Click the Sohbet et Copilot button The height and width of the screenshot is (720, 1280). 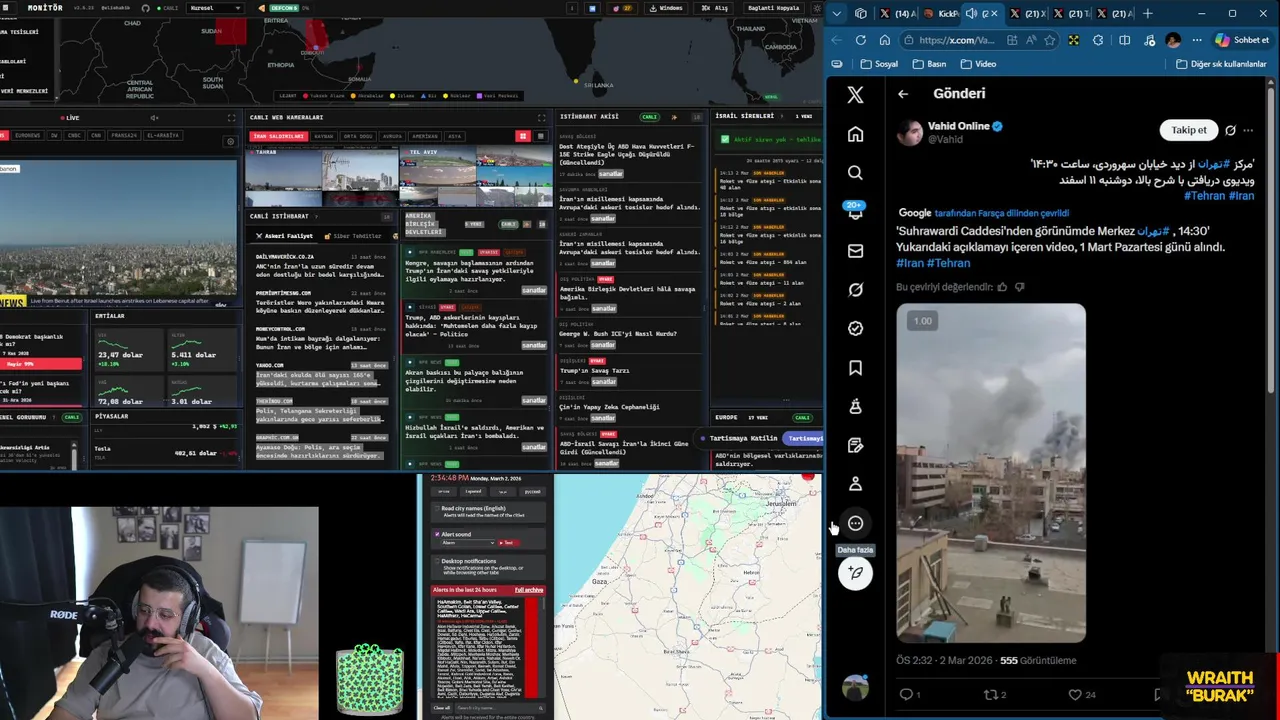[1242, 40]
